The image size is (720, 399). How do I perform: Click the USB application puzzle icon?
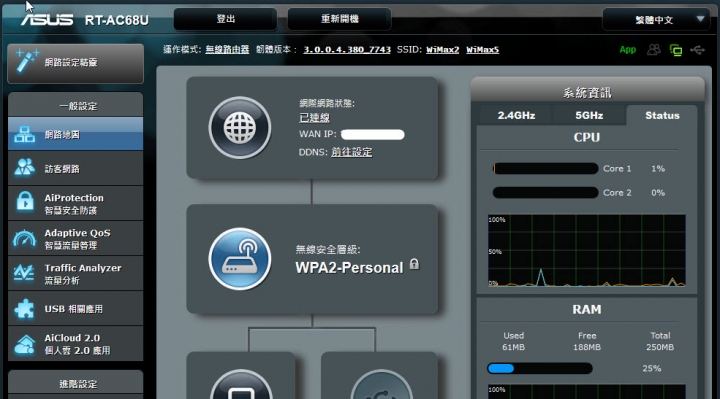point(24,309)
